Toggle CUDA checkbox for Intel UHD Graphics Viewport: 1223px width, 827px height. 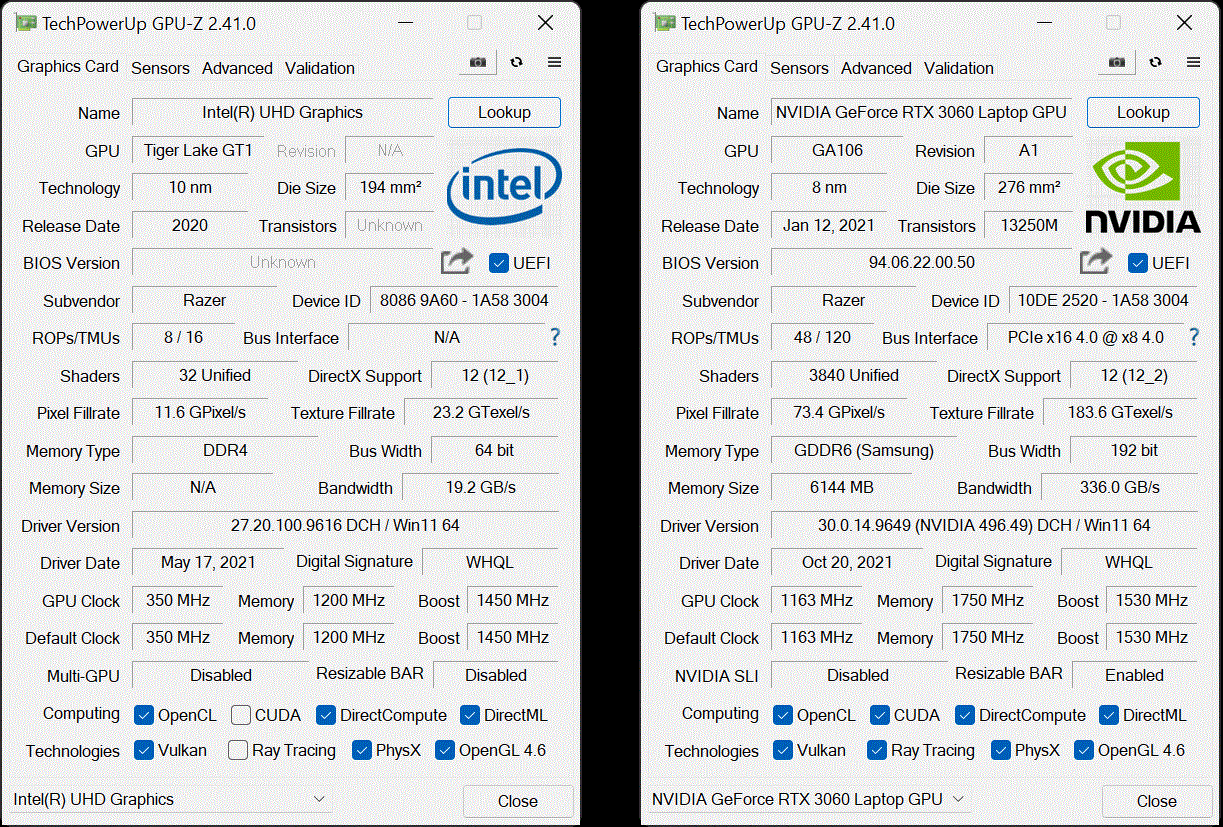[241, 715]
